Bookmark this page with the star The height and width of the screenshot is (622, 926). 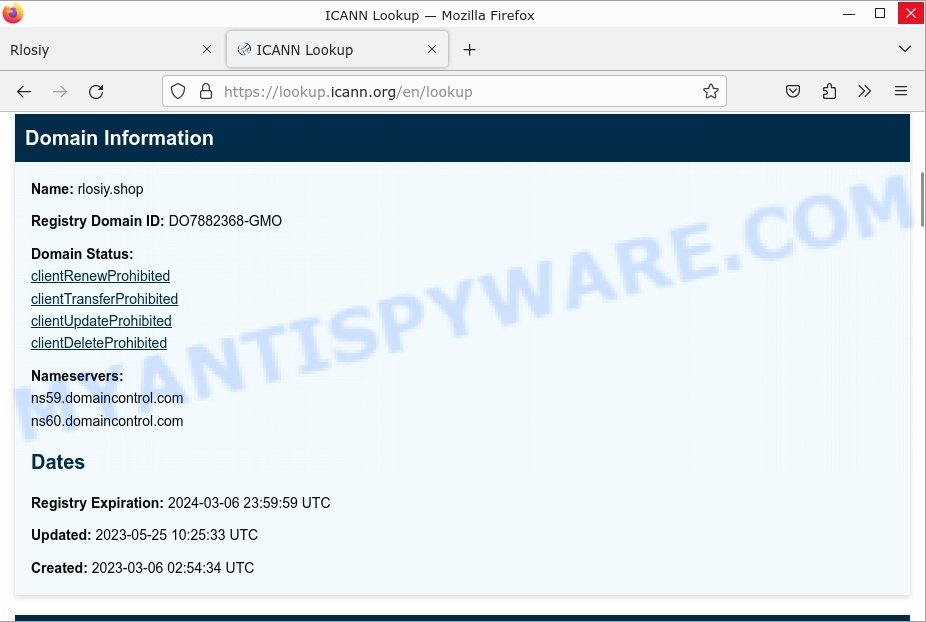tap(710, 91)
